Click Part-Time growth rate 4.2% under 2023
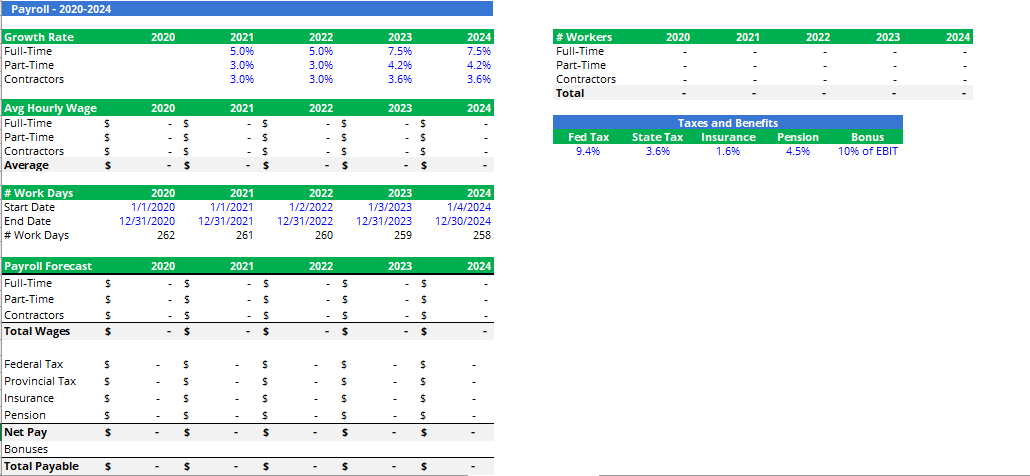Image resolution: width=1030 pixels, height=476 pixels. click(x=400, y=65)
